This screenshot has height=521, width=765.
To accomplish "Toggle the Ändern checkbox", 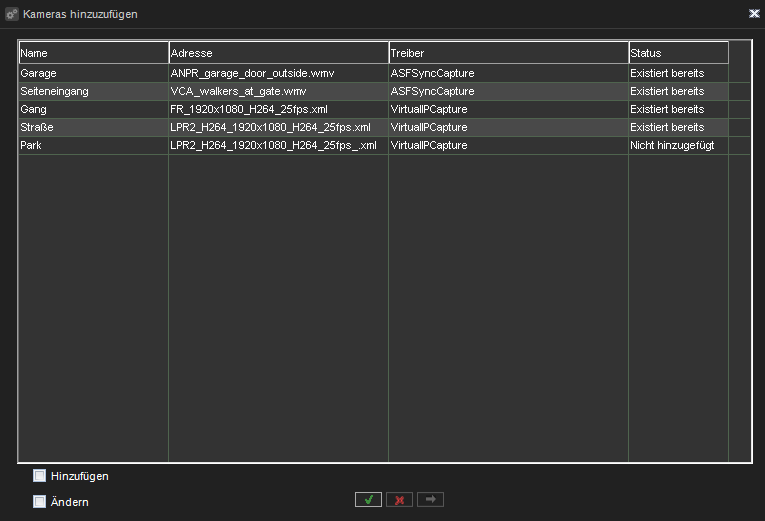I will [40, 502].
